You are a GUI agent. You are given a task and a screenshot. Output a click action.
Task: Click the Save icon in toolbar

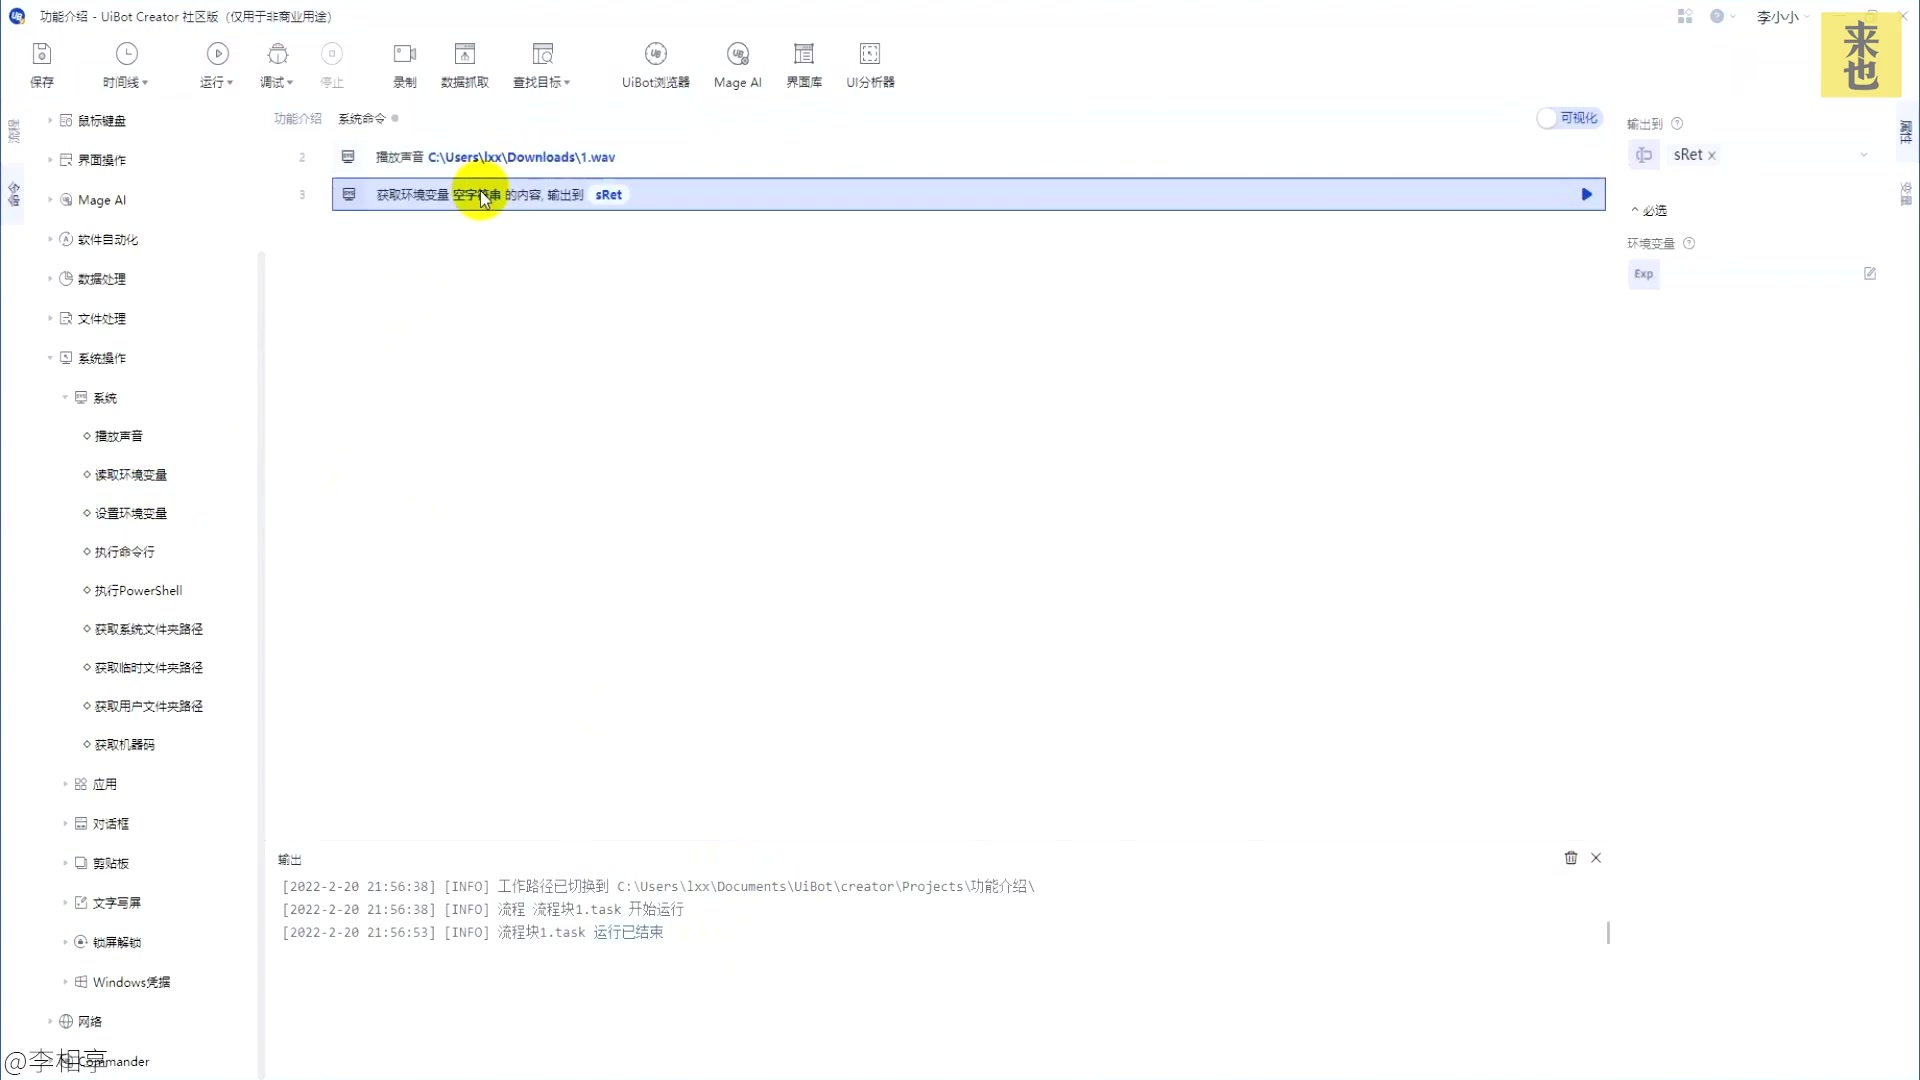coord(42,54)
